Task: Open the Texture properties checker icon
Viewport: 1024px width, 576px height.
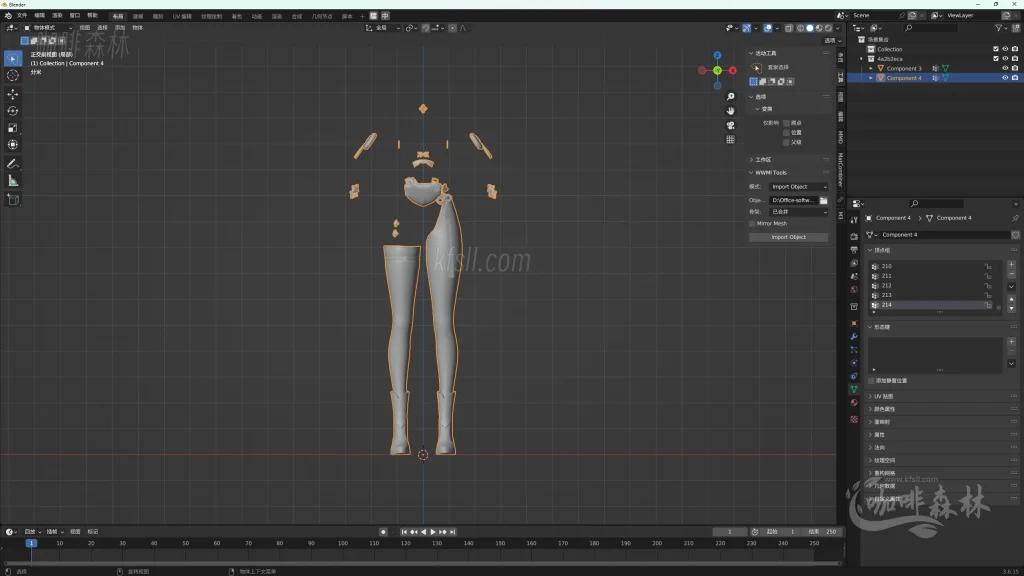Action: (854, 419)
